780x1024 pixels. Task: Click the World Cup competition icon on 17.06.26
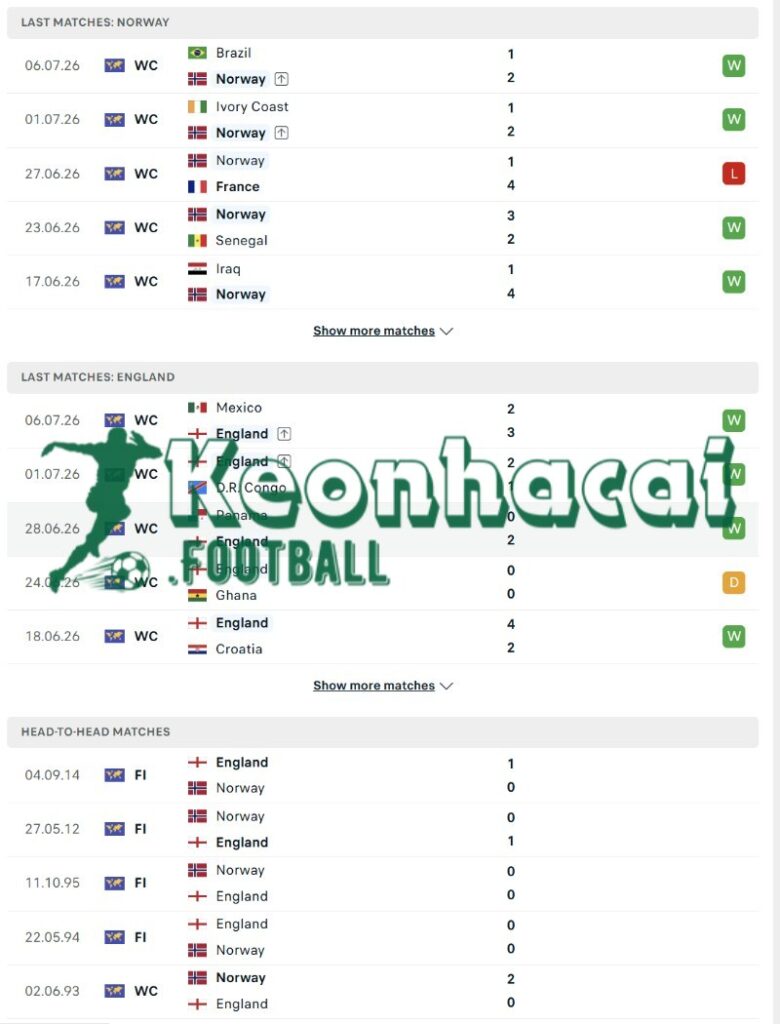coord(114,281)
